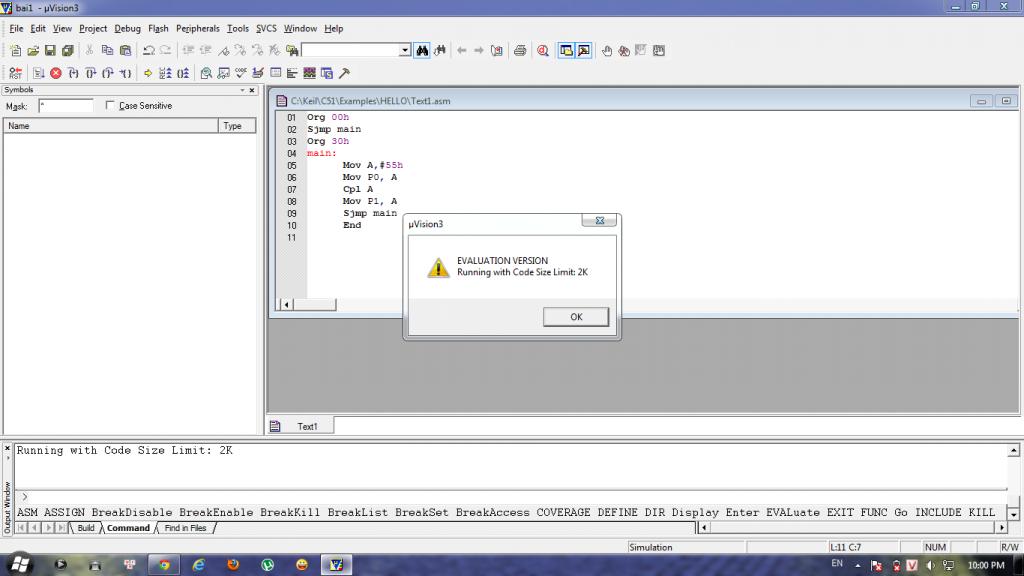This screenshot has height=576, width=1024.
Task: Select the Find in Files tab
Action: coord(186,528)
